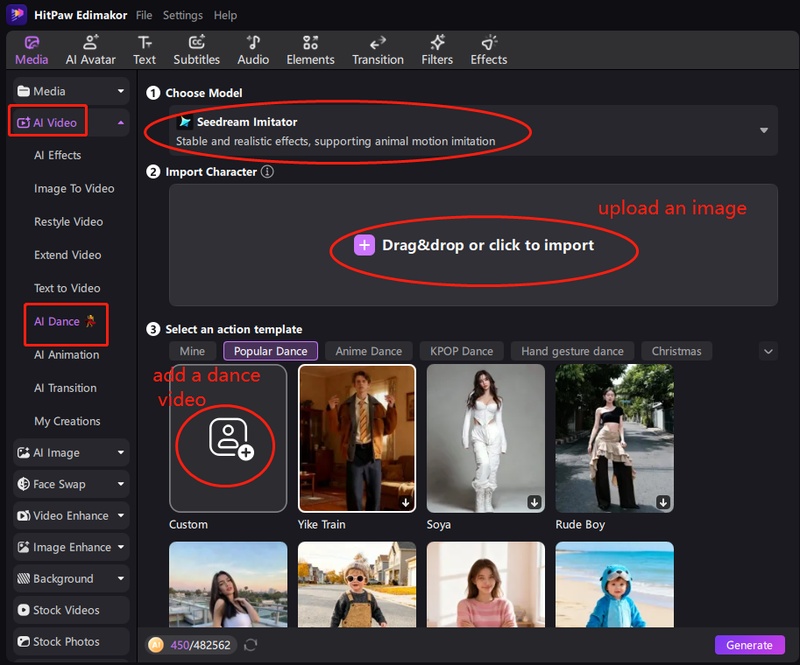Open Text to Video in sidebar
800x665 pixels.
click(67, 288)
